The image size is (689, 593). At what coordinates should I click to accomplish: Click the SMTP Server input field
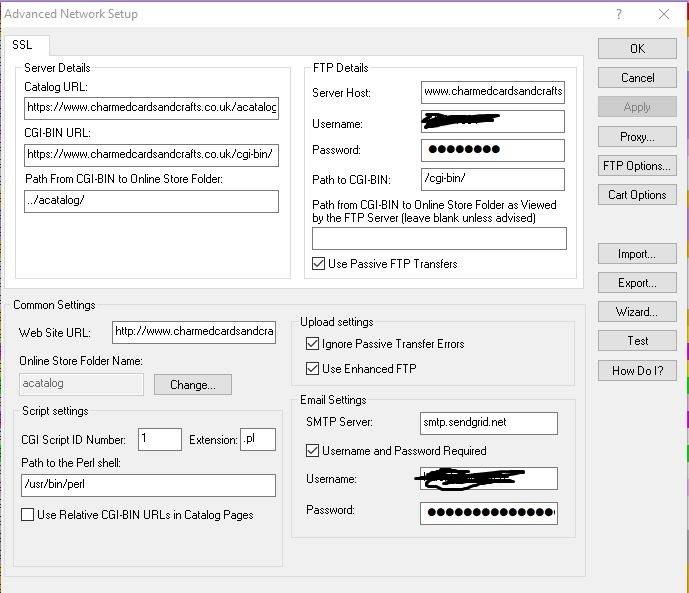pyautogui.click(x=488, y=423)
